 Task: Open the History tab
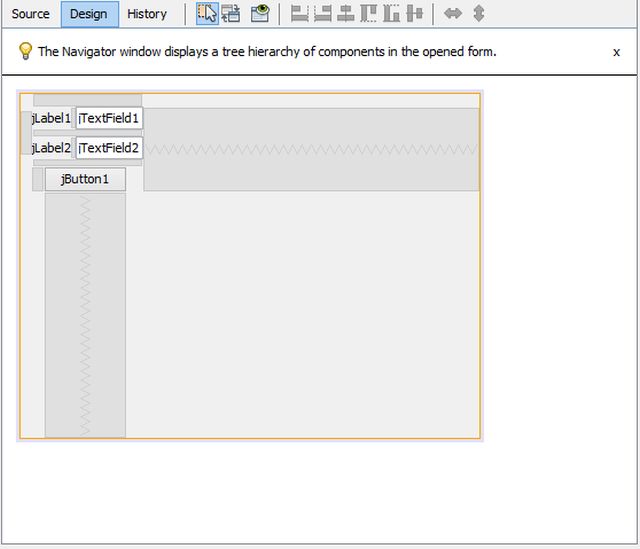point(147,14)
